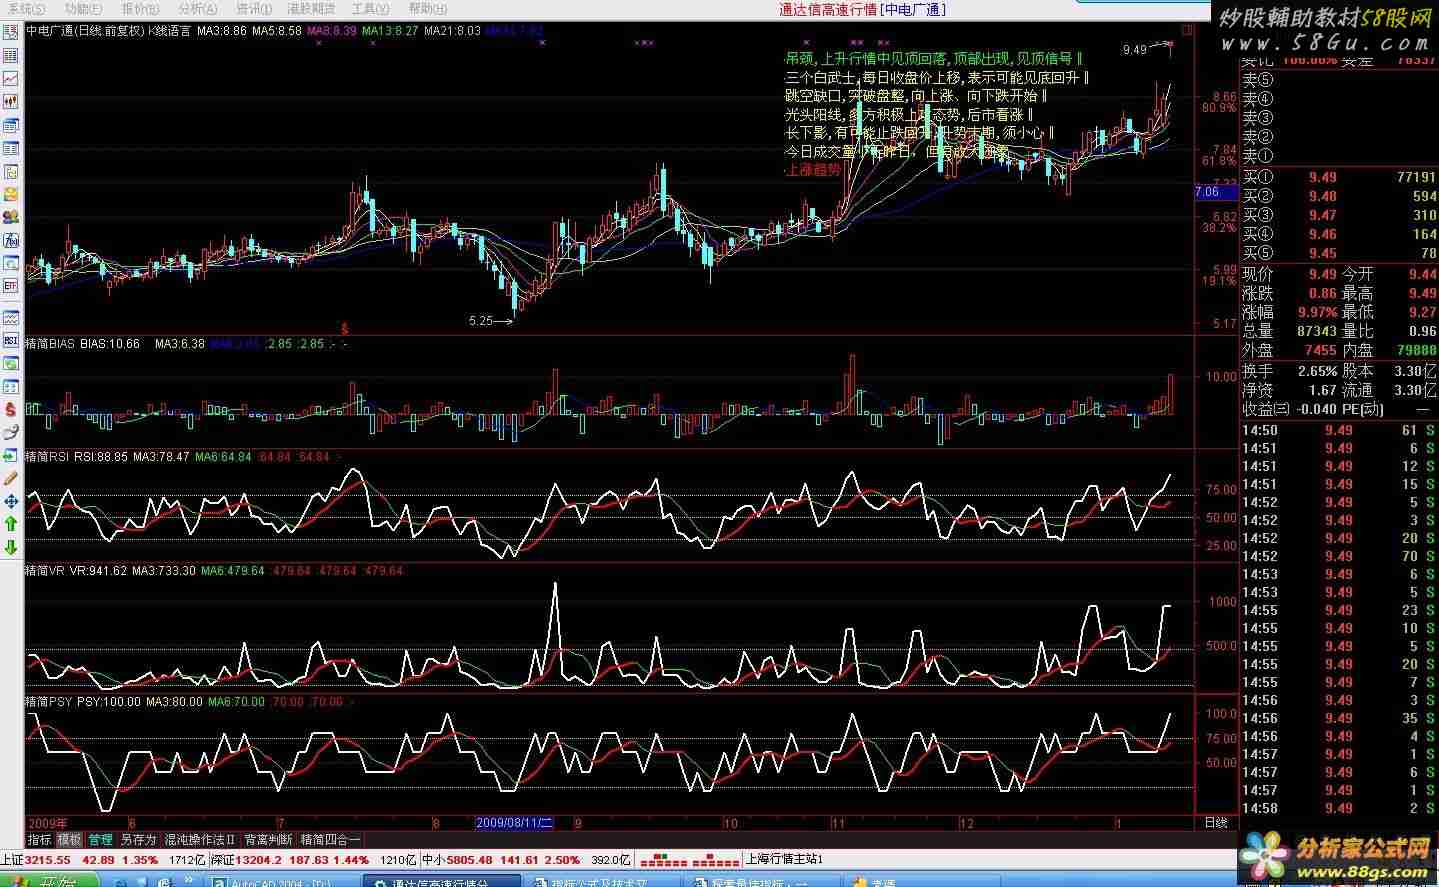Click the green up arrow icon

11,524
